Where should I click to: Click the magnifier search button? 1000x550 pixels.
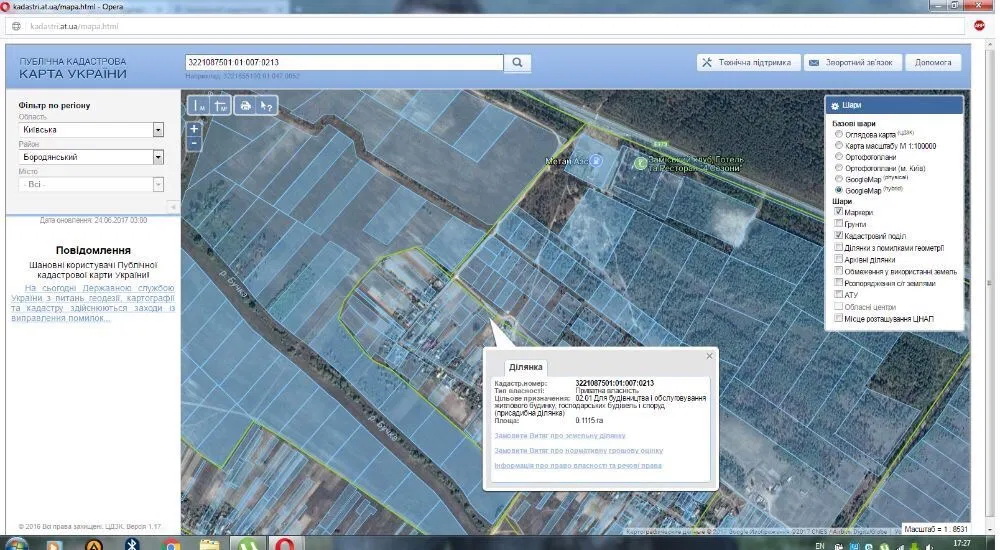tap(517, 62)
